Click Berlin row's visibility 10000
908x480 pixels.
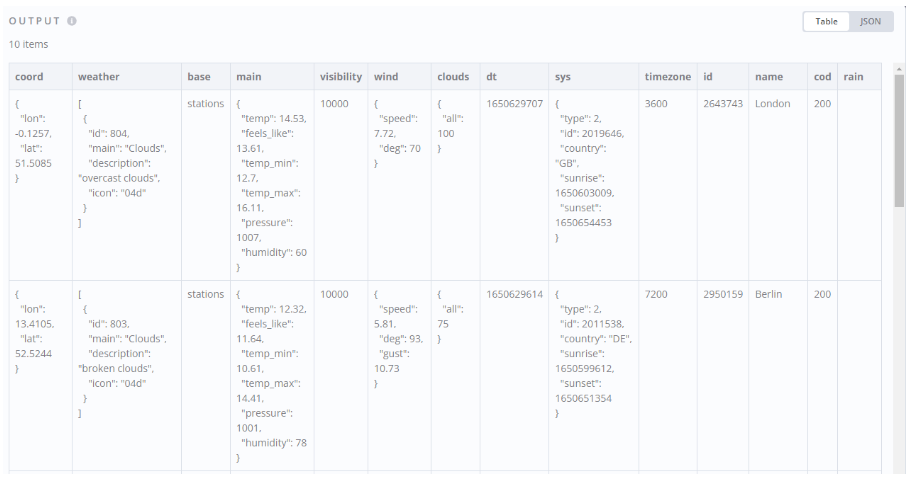(x=334, y=294)
